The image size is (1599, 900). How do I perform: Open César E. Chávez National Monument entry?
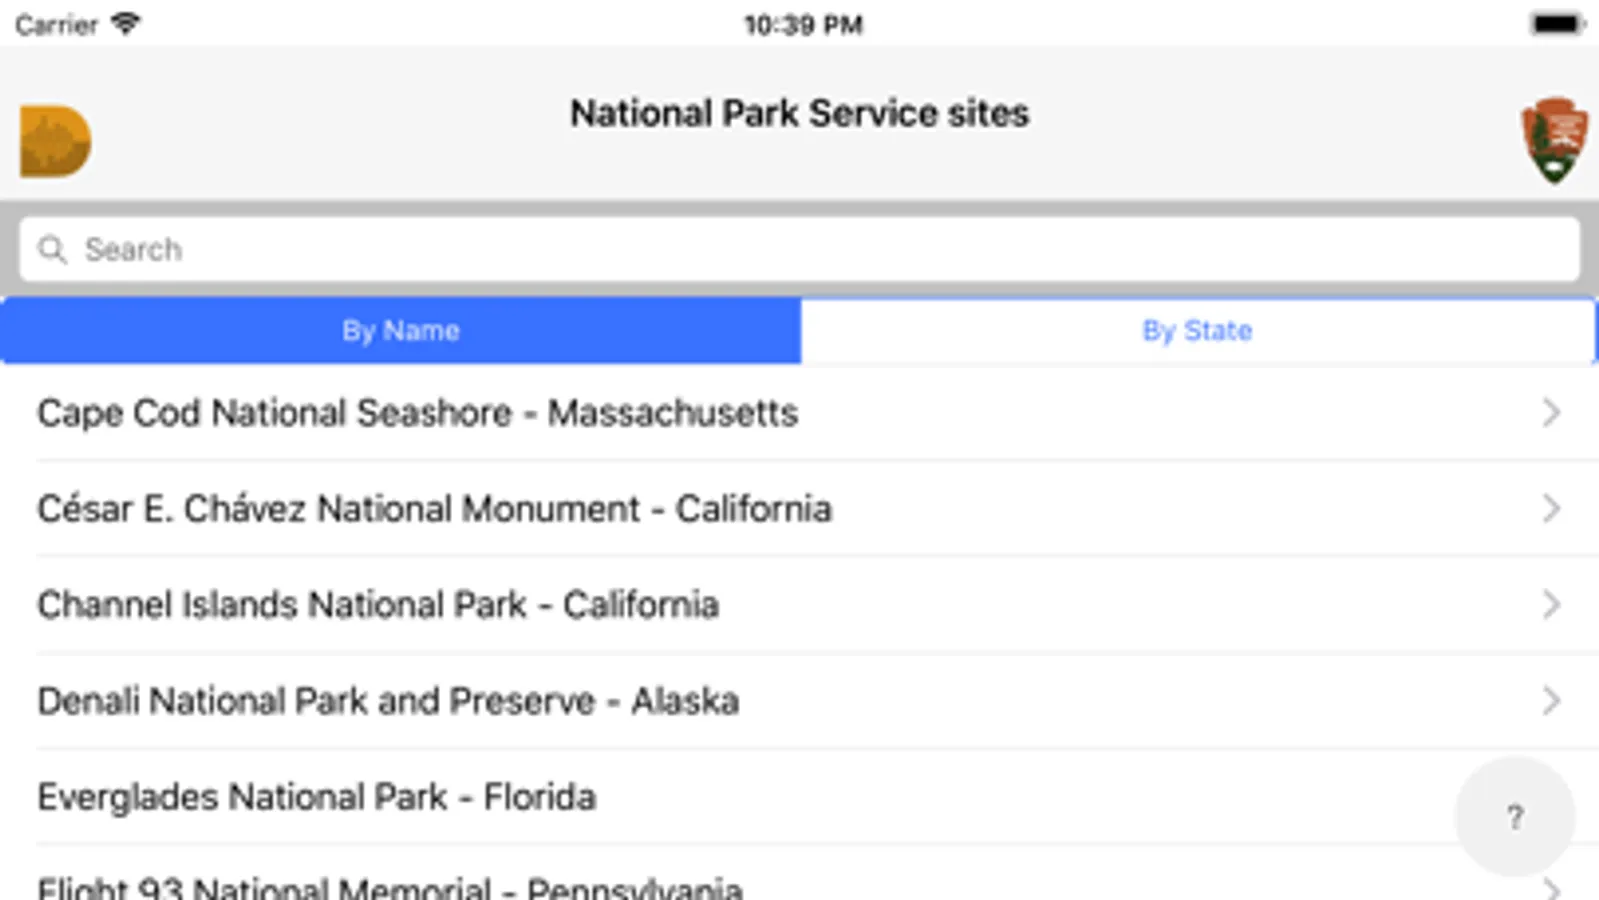pyautogui.click(x=434, y=509)
